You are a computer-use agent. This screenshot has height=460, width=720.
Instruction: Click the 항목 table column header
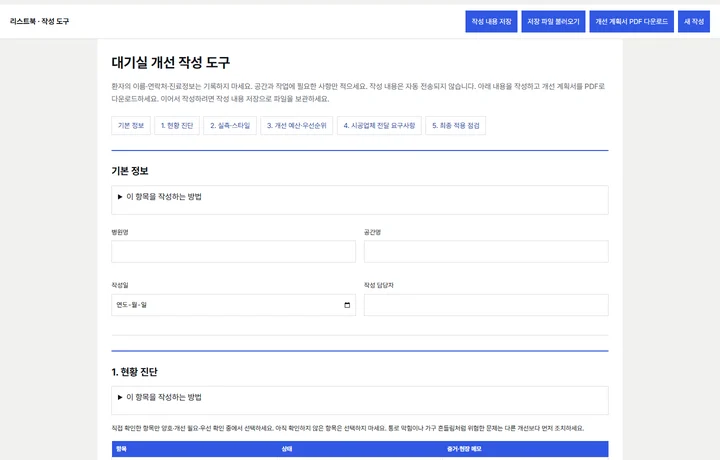121,449
